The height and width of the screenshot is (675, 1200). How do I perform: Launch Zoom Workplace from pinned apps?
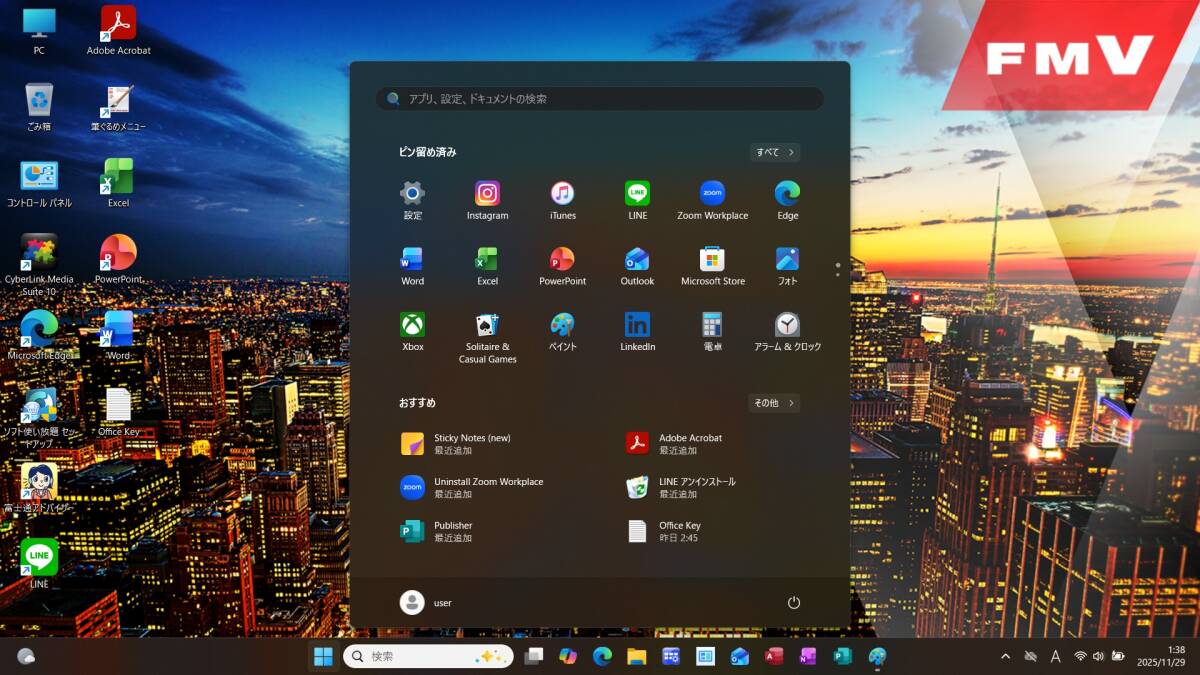712,200
